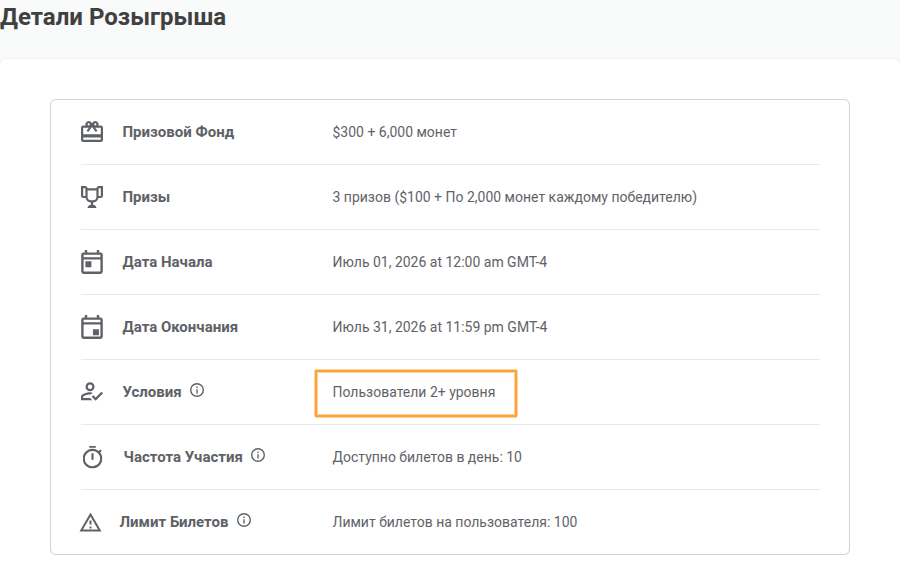Click Лимит билетов на пользователя: 100 text
The width and height of the screenshot is (900, 561).
pos(455,522)
